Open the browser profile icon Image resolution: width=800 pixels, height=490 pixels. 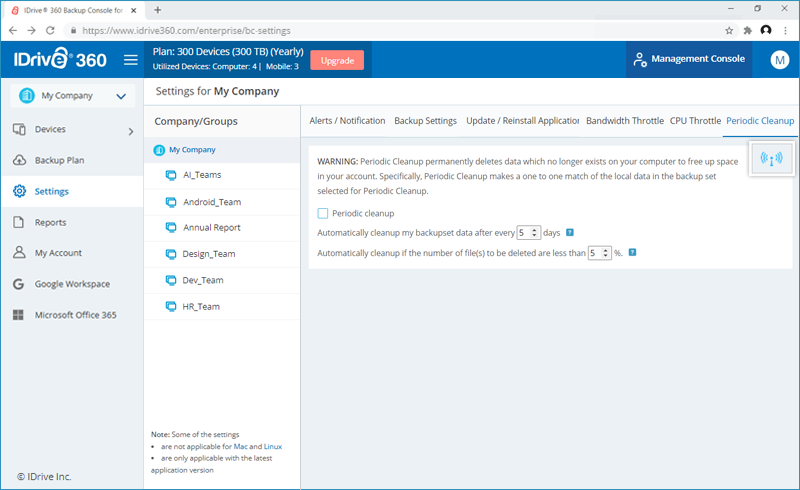coord(766,30)
